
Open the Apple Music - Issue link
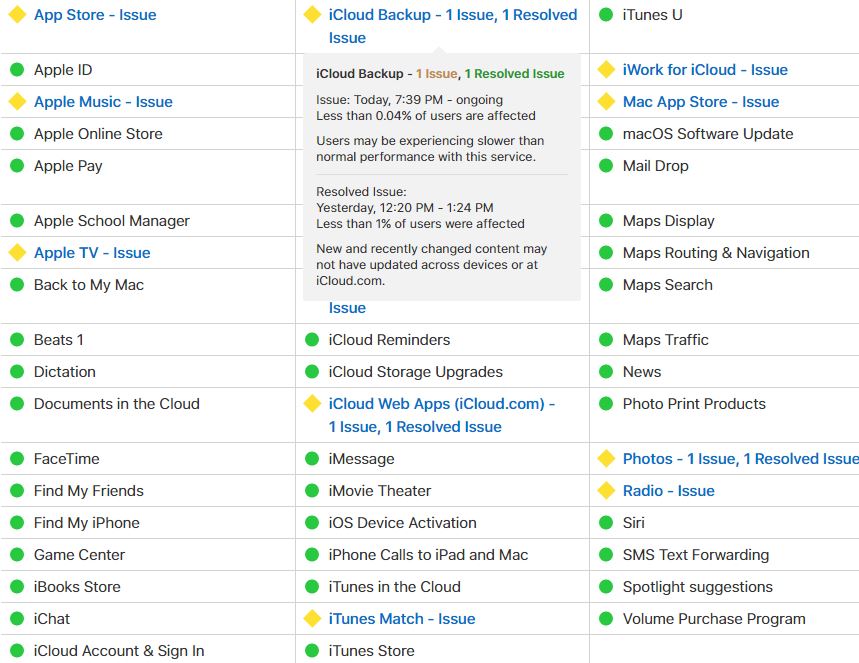103,102
